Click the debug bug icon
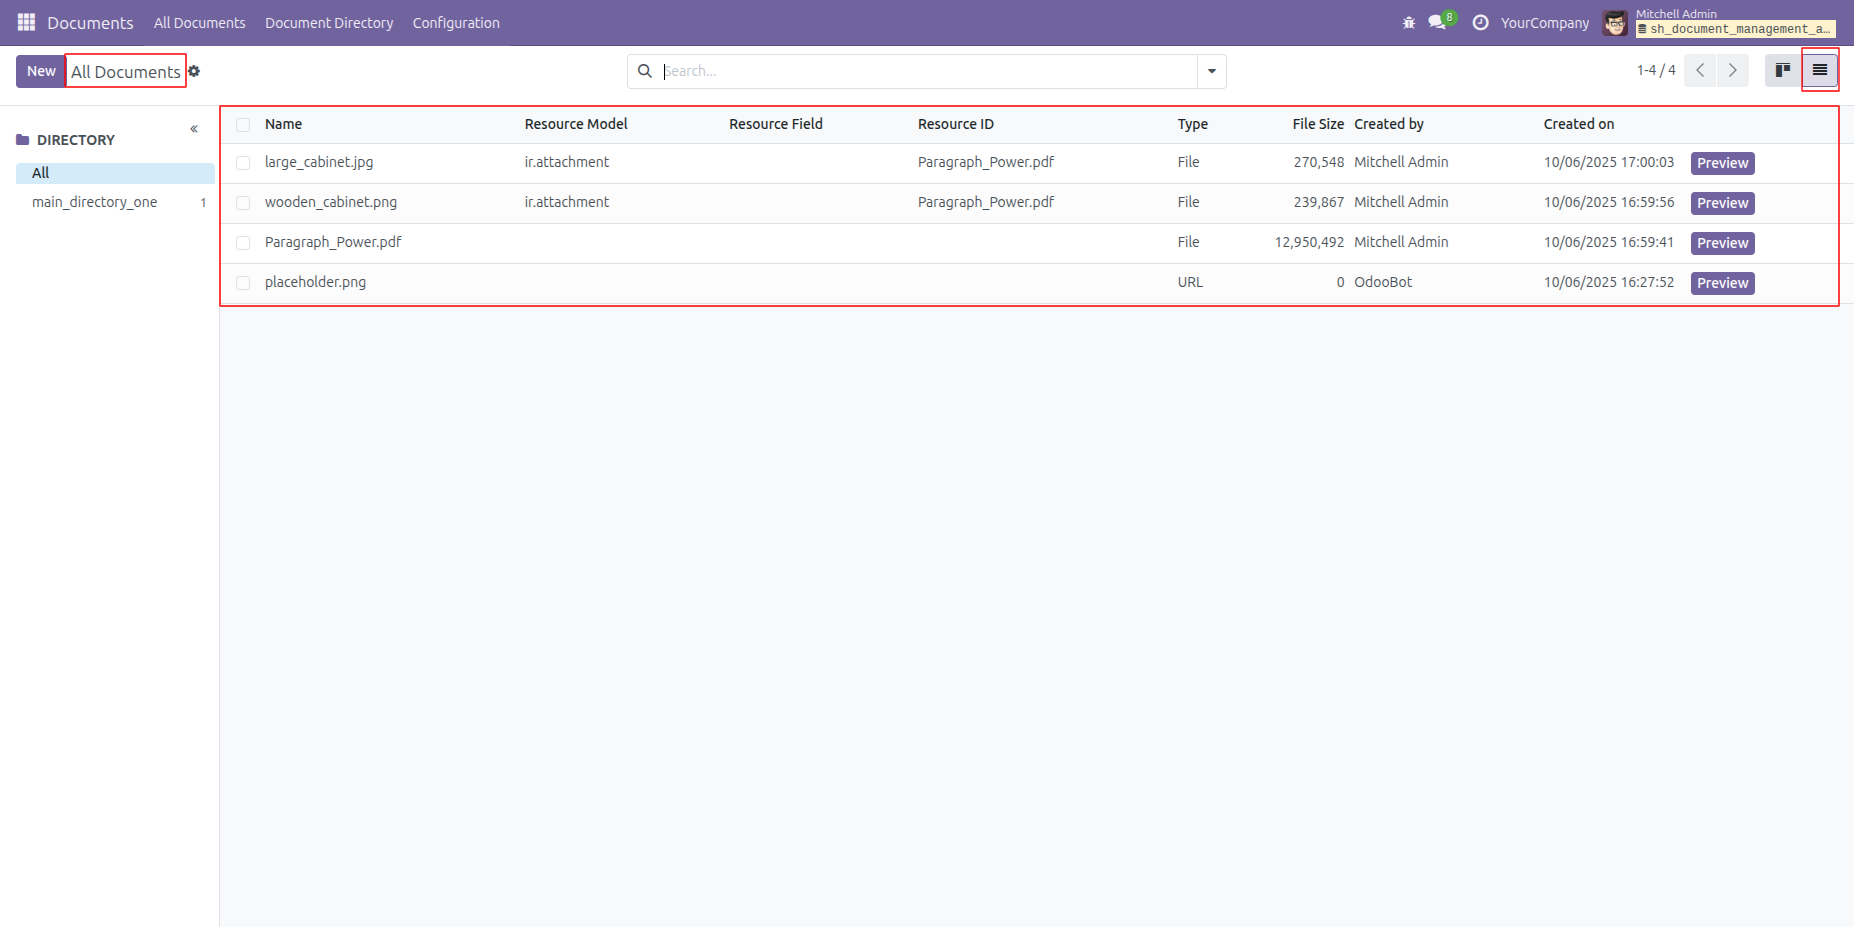1854x927 pixels. click(1409, 23)
